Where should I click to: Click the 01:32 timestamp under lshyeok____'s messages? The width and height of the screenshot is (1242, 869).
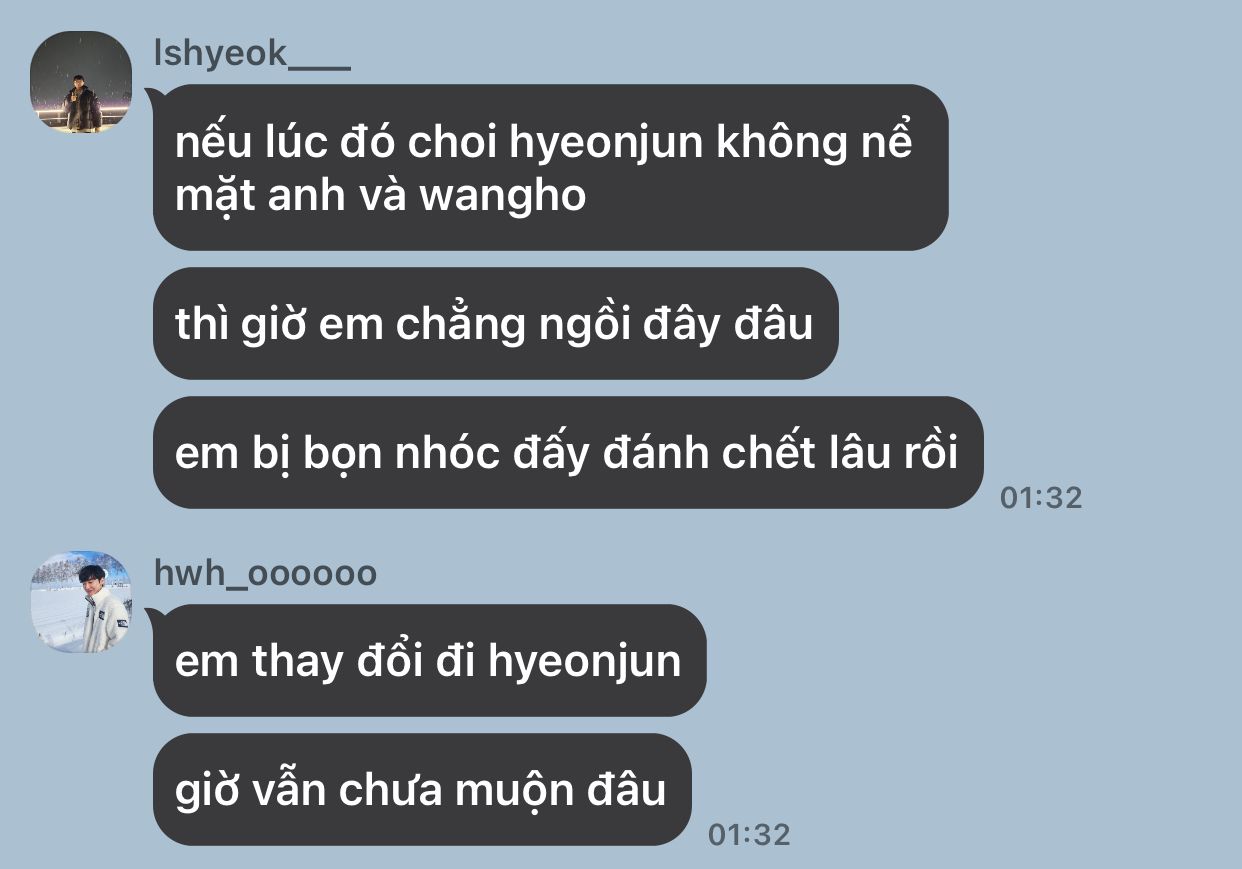(1041, 497)
